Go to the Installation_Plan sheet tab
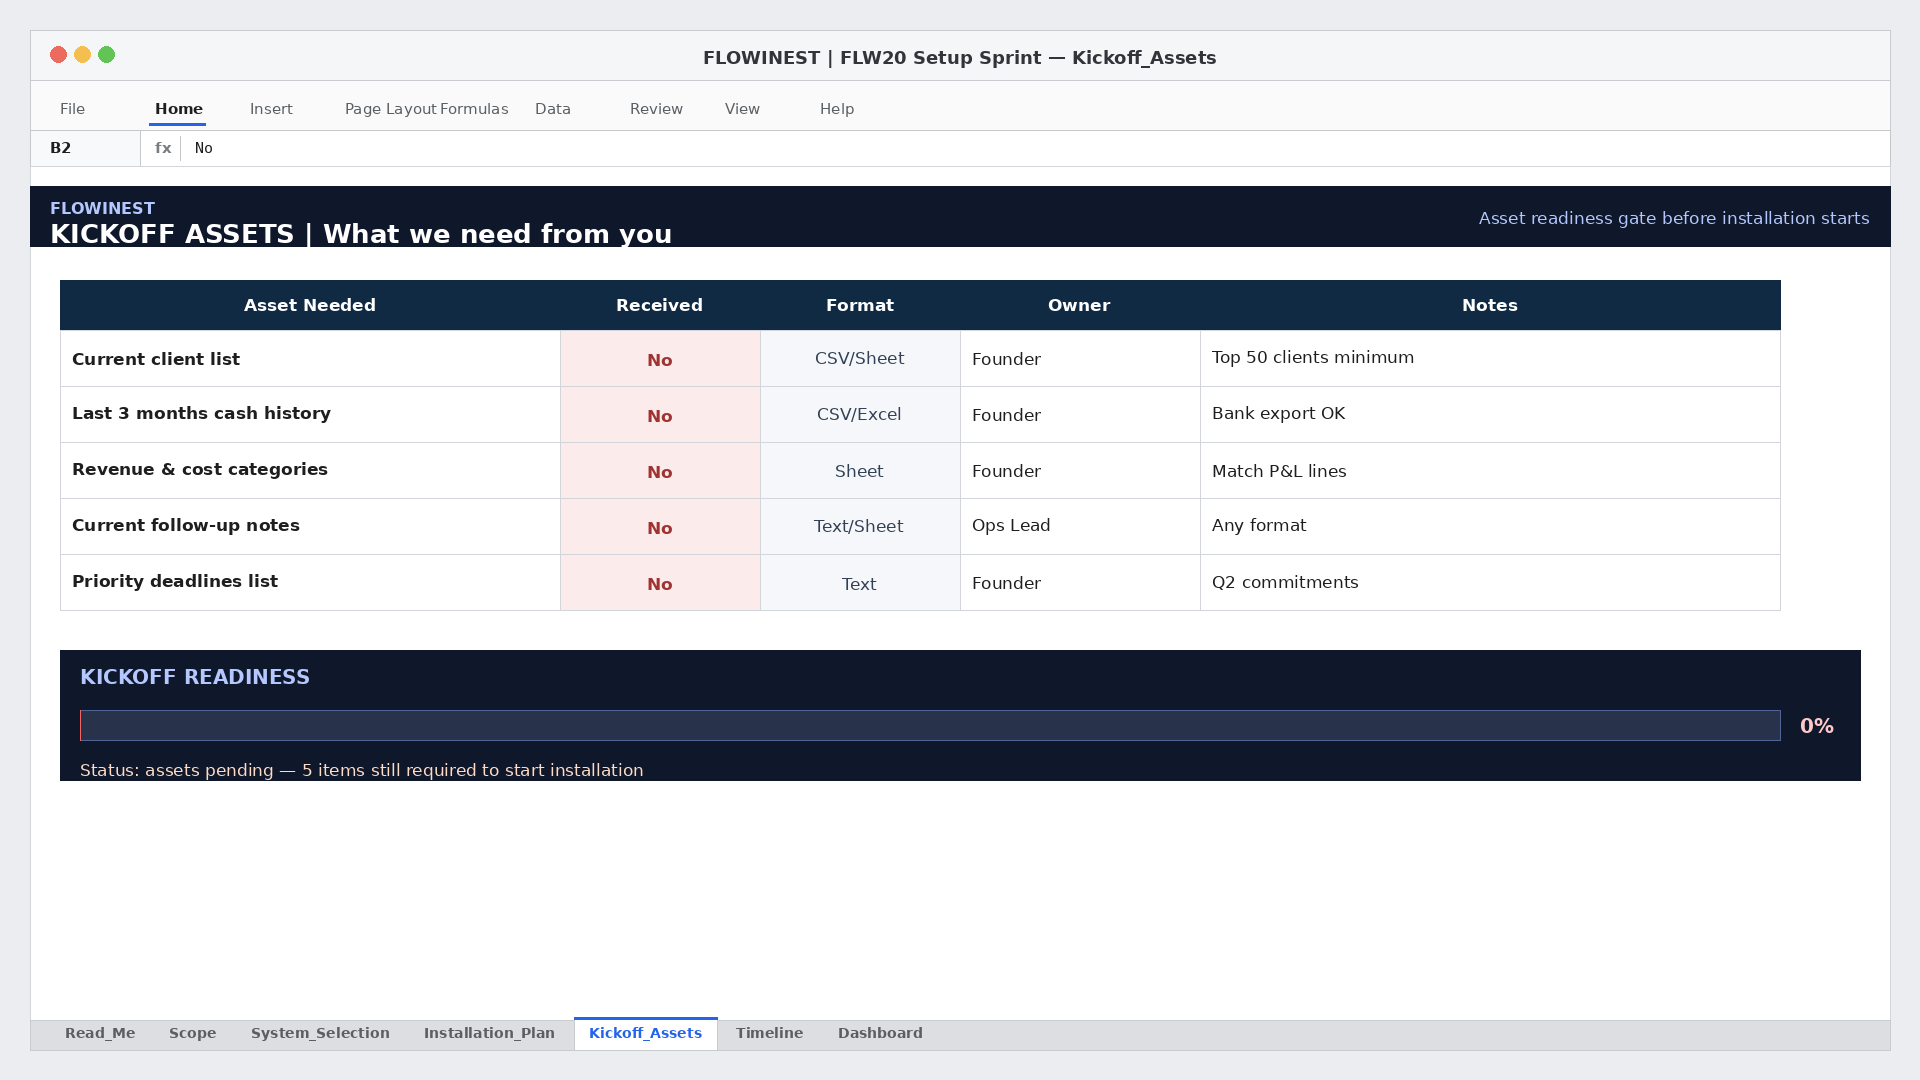 pyautogui.click(x=489, y=1034)
